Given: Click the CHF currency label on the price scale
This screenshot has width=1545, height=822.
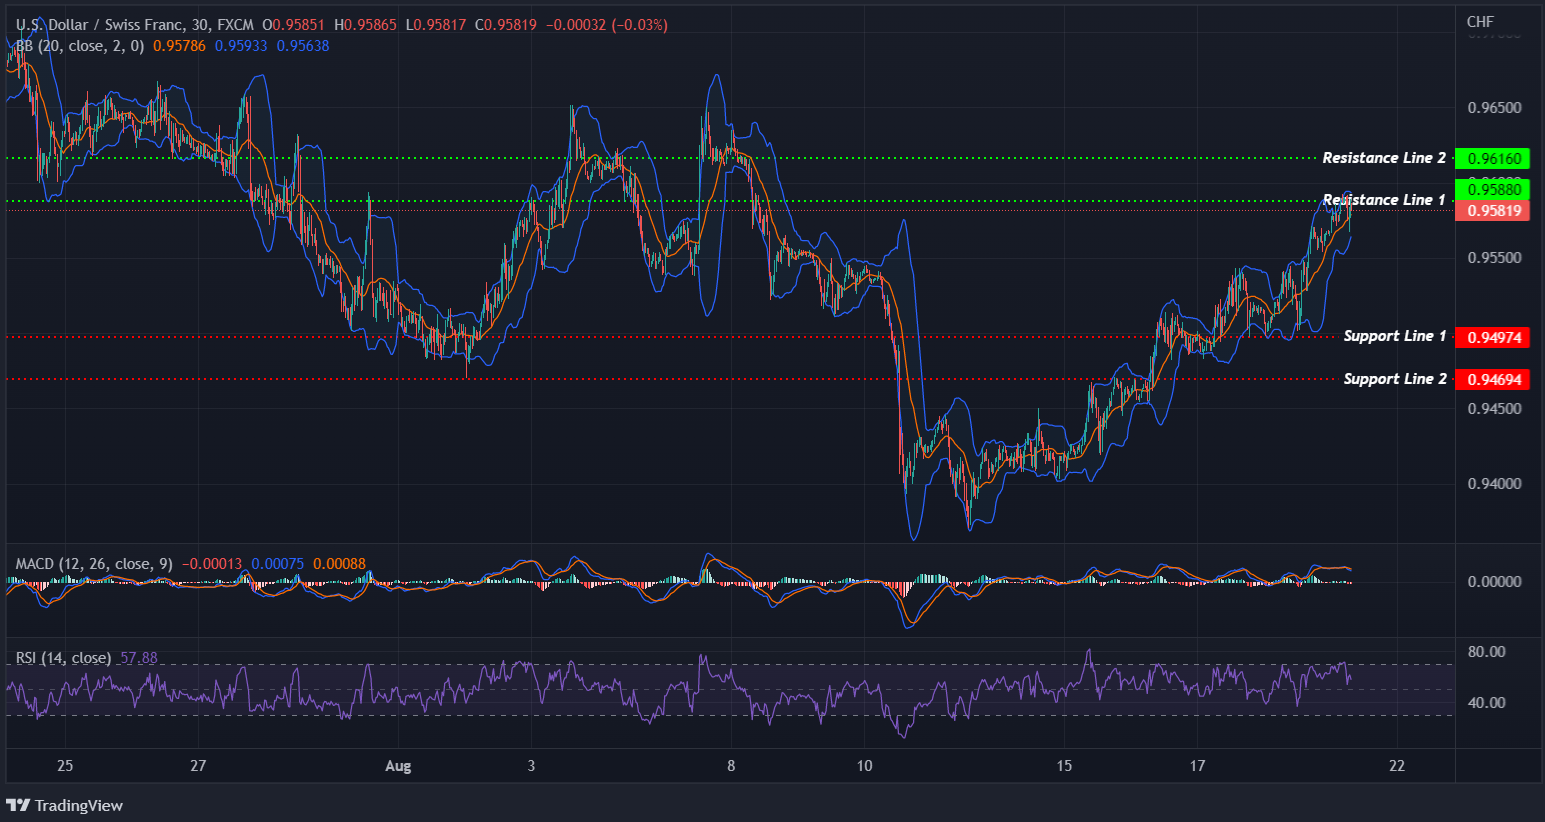Looking at the screenshot, I should click(1481, 20).
